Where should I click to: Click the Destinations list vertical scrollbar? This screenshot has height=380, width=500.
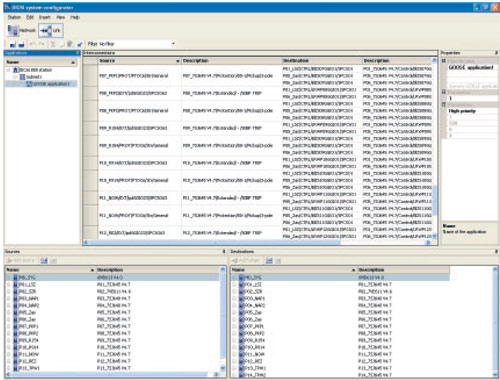click(x=496, y=322)
